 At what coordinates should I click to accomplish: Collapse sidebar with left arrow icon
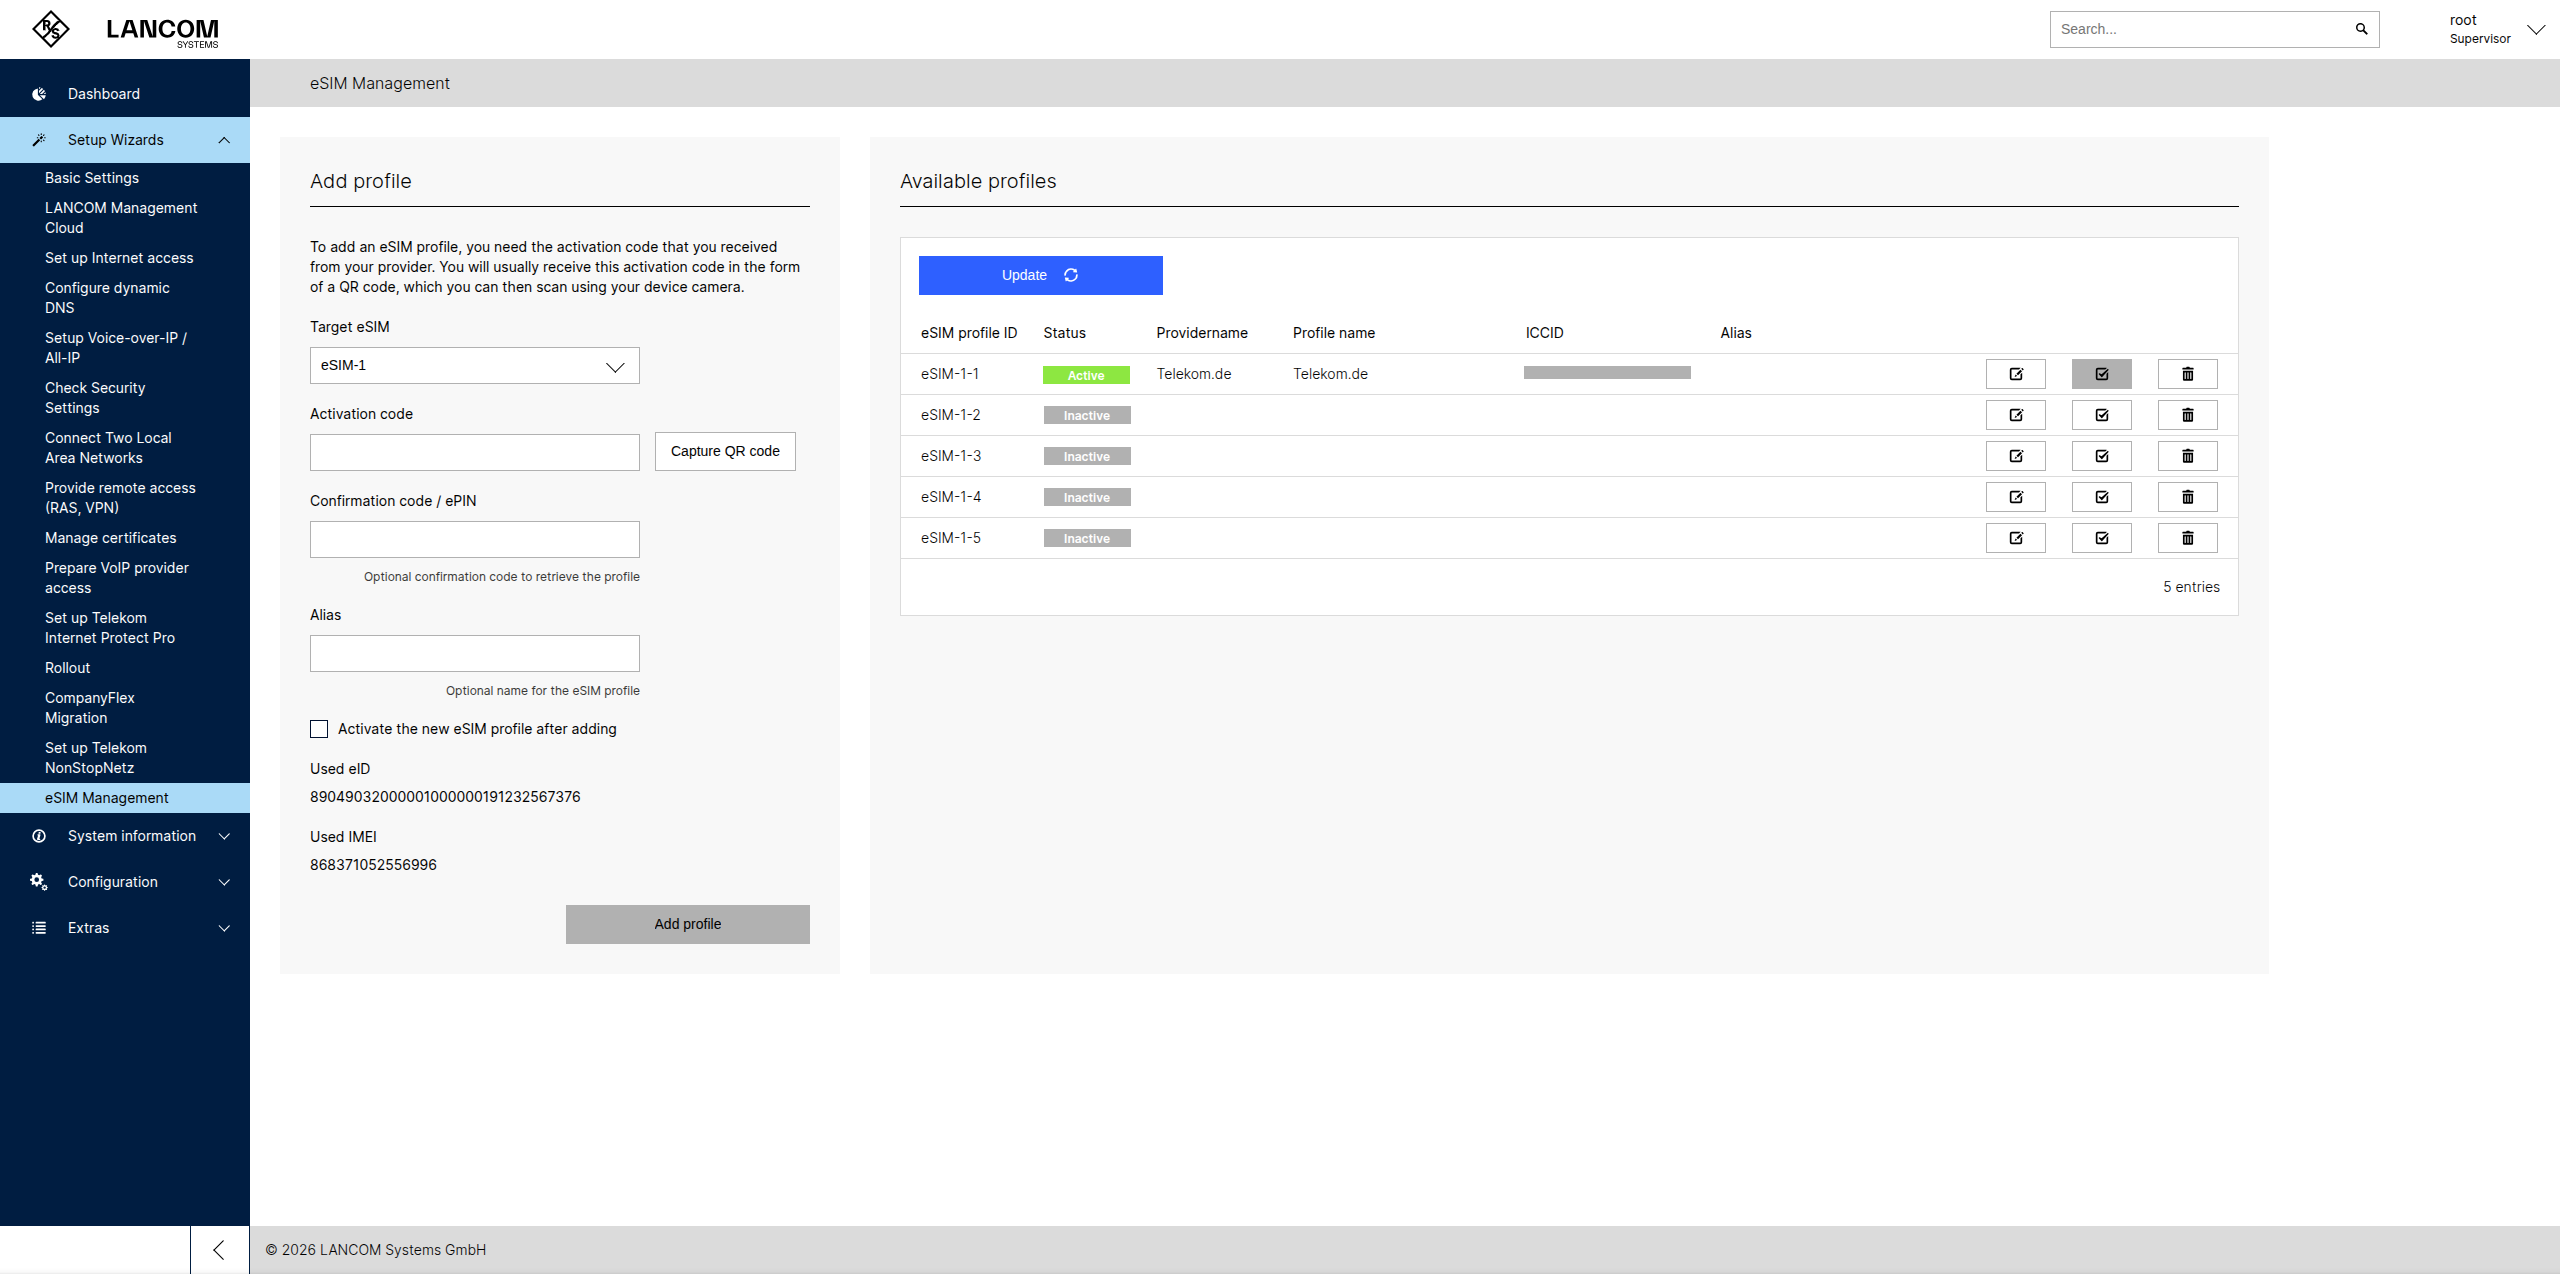[219, 1250]
